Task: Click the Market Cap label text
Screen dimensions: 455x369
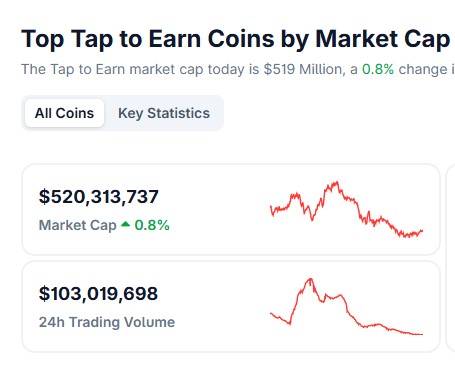Action: (78, 225)
